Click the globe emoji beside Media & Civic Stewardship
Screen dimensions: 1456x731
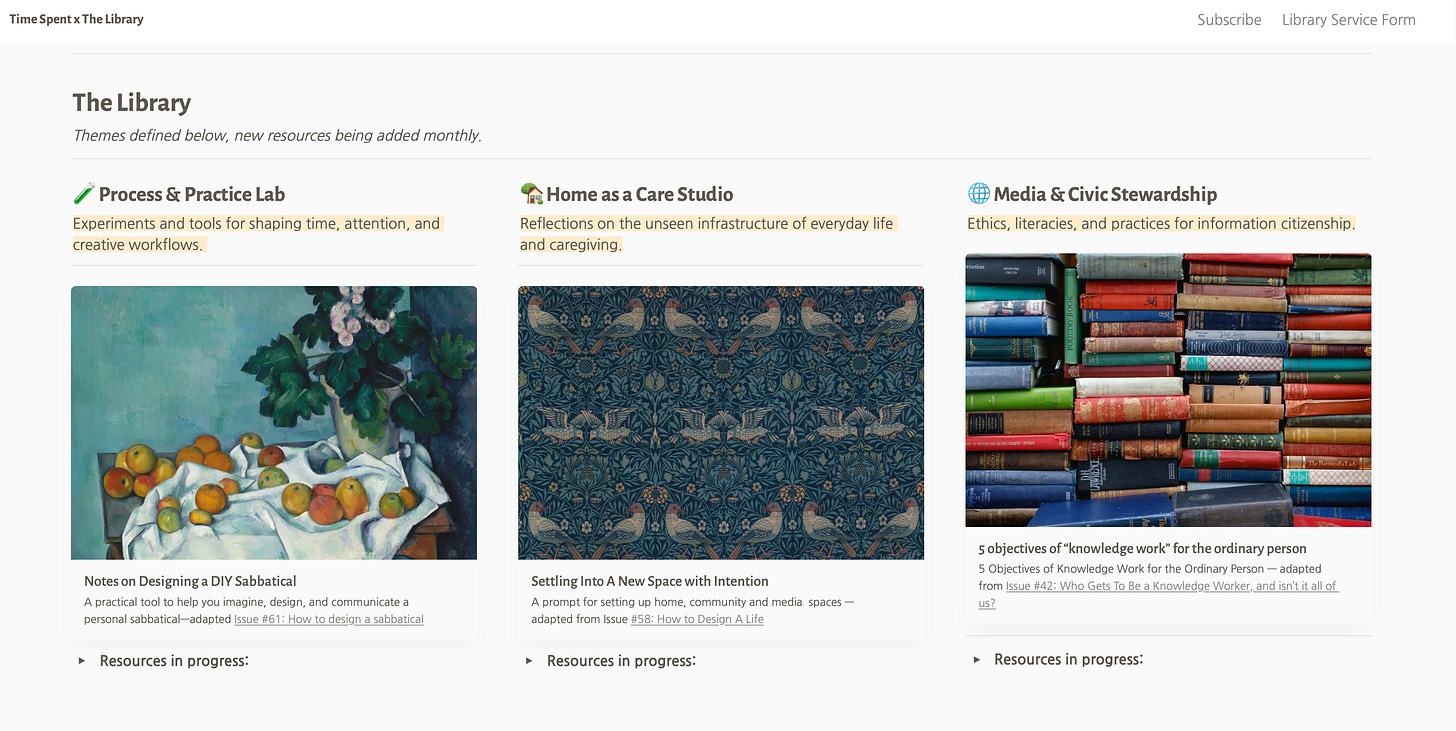click(x=978, y=194)
